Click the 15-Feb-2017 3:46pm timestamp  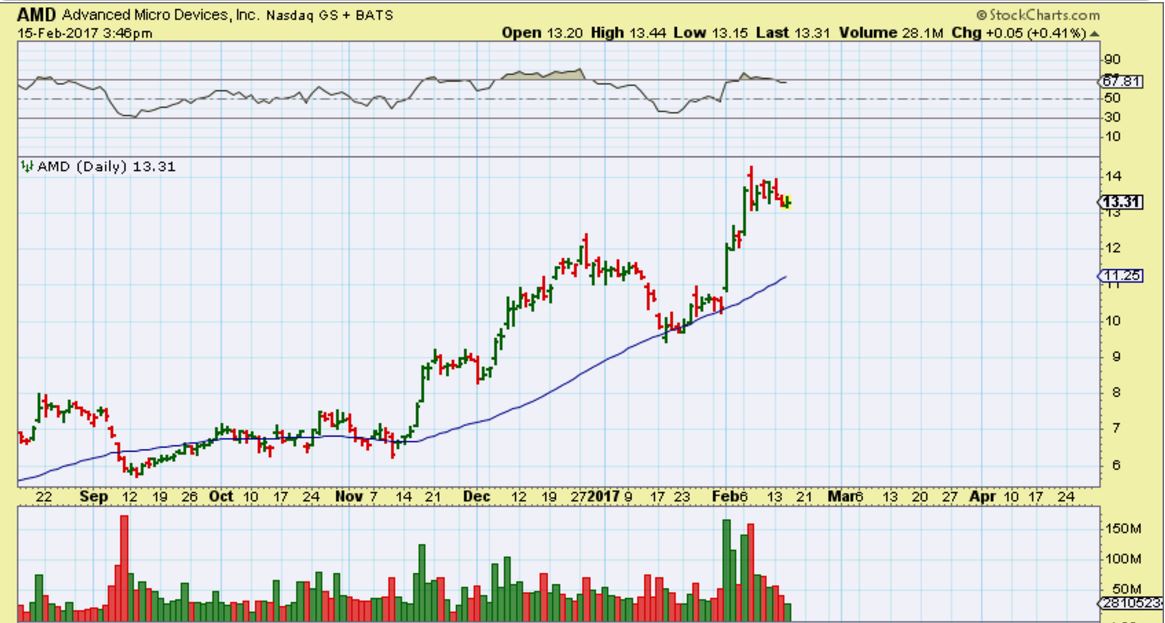point(85,33)
